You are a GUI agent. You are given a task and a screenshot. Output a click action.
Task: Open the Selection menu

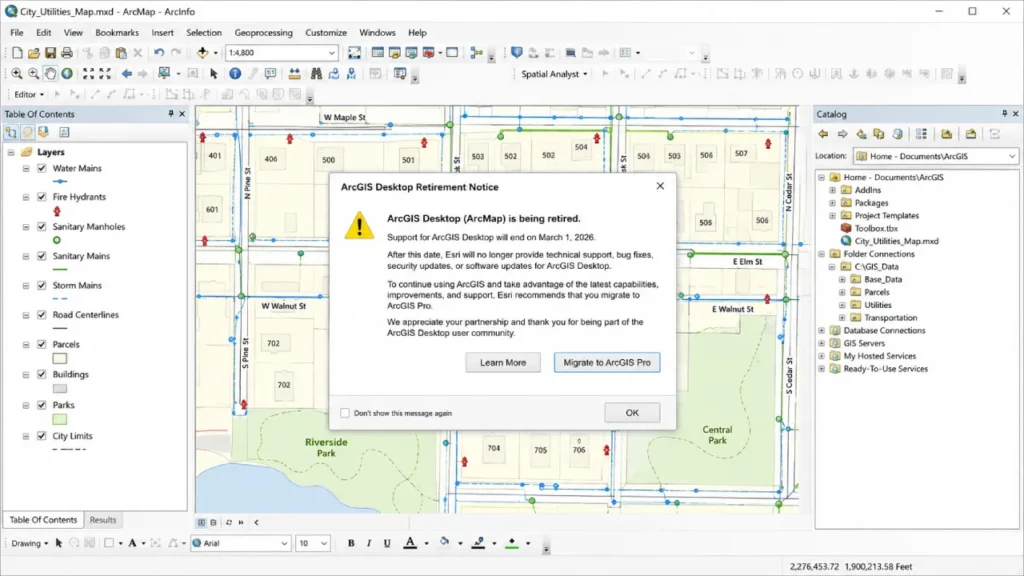pyautogui.click(x=204, y=33)
